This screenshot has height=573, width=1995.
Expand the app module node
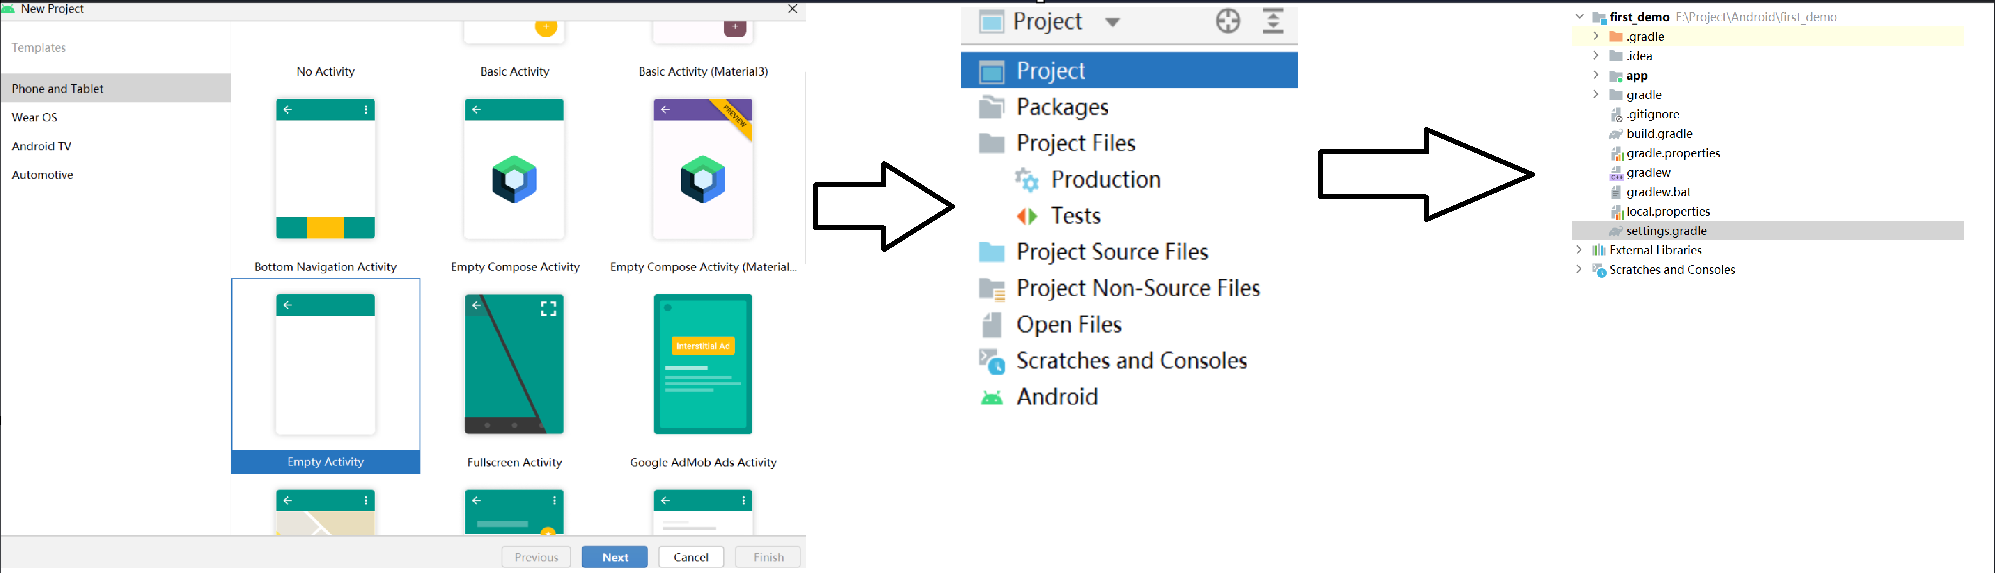(1596, 75)
